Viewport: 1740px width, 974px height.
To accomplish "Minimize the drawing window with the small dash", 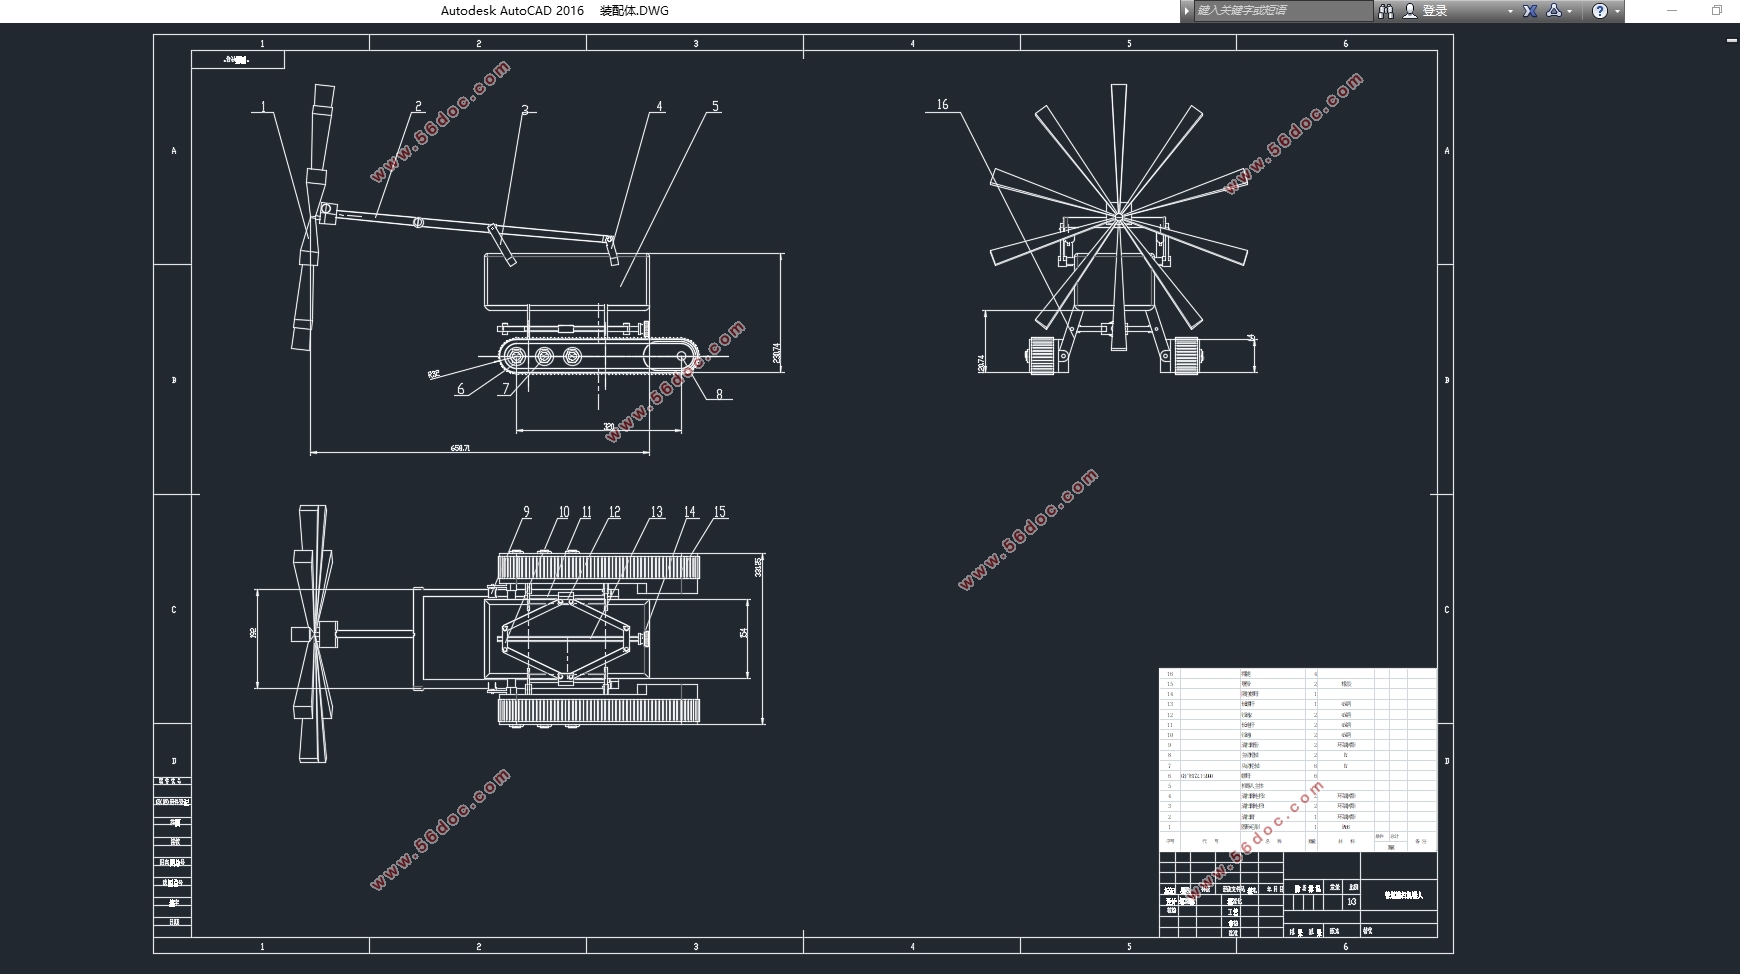I will click(x=1732, y=41).
